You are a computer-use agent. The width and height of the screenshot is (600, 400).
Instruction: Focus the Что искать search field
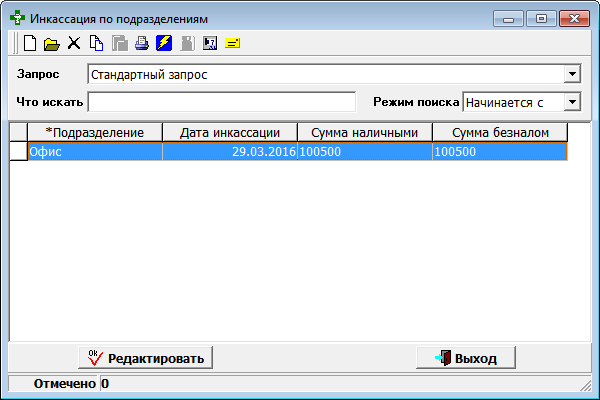coord(222,102)
